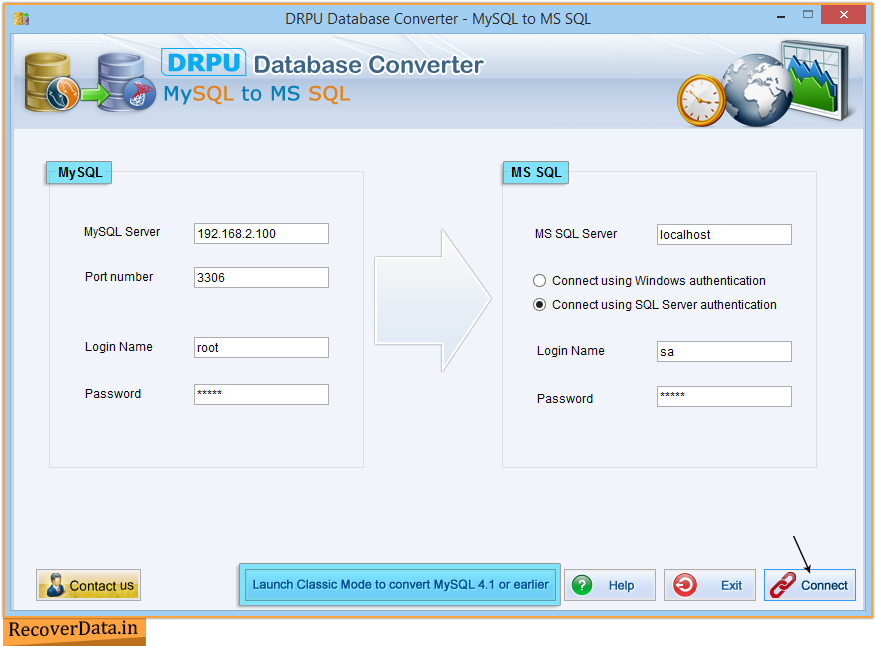Maximize the converter window
This screenshot has height=646, width=876.
[x=808, y=15]
